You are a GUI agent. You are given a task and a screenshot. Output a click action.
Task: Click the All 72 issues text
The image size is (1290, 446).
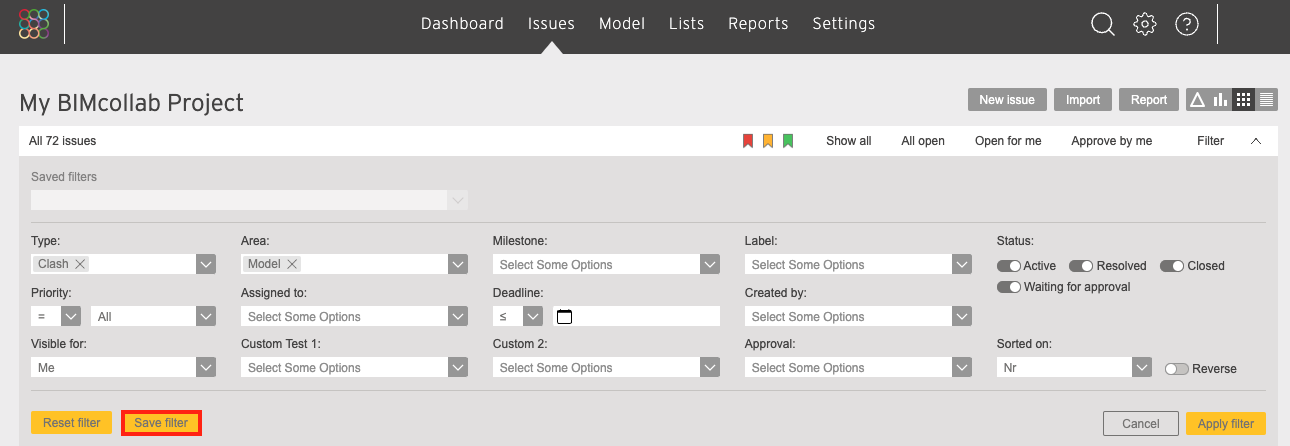pyautogui.click(x=63, y=141)
